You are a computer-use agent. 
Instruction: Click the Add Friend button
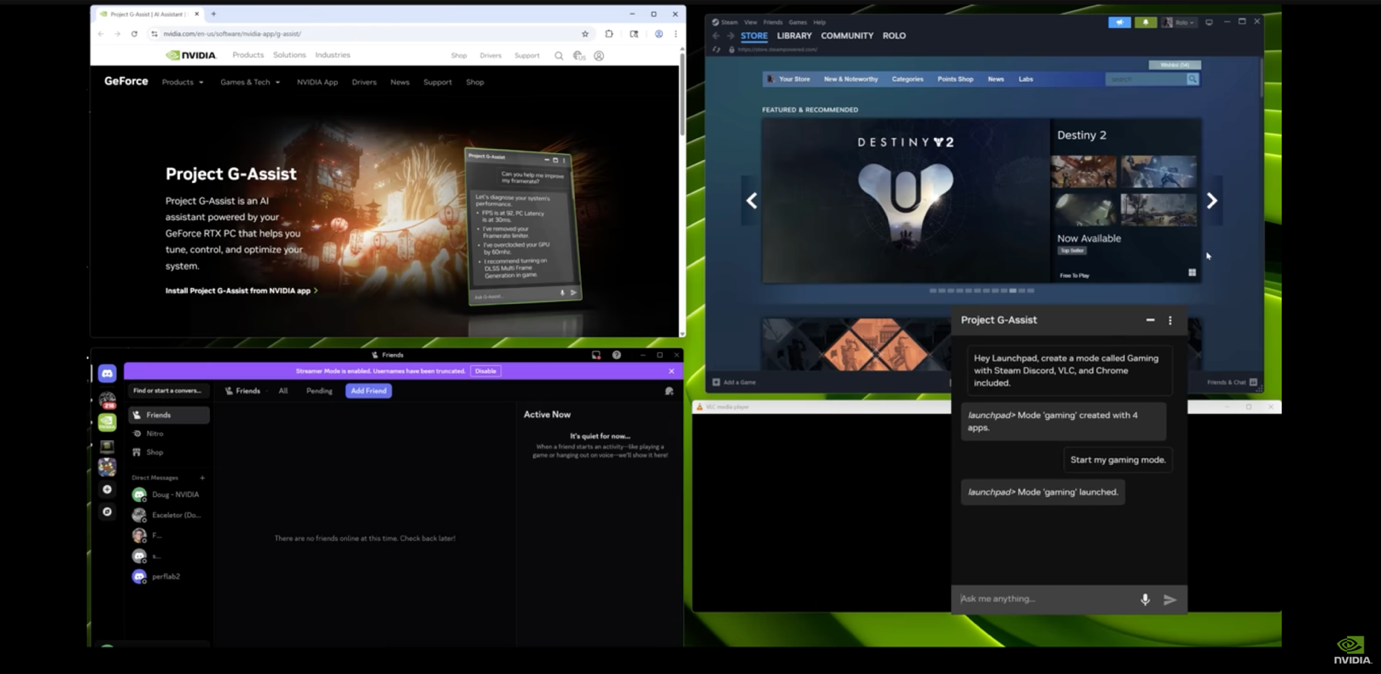[x=368, y=391]
